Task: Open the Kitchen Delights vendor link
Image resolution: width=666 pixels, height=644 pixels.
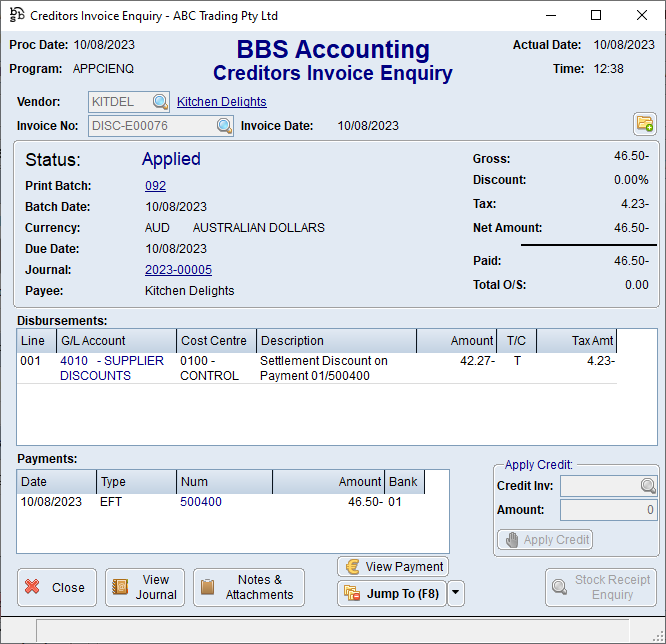Action: pyautogui.click(x=222, y=102)
